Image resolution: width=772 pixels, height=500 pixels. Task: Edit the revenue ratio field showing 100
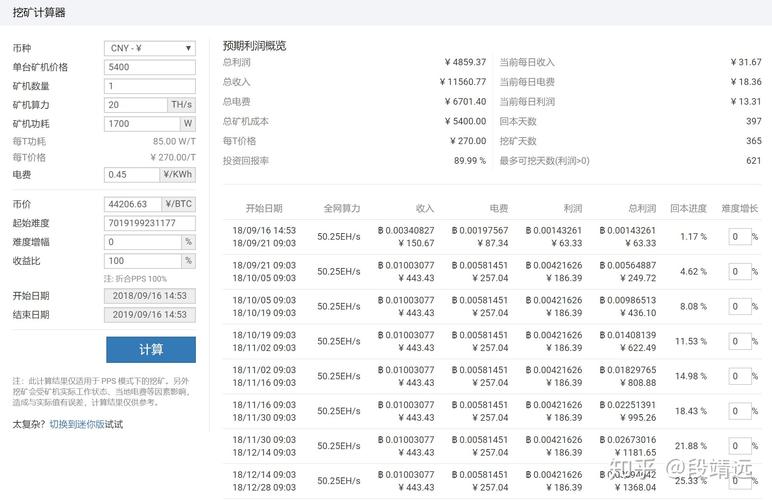142,261
